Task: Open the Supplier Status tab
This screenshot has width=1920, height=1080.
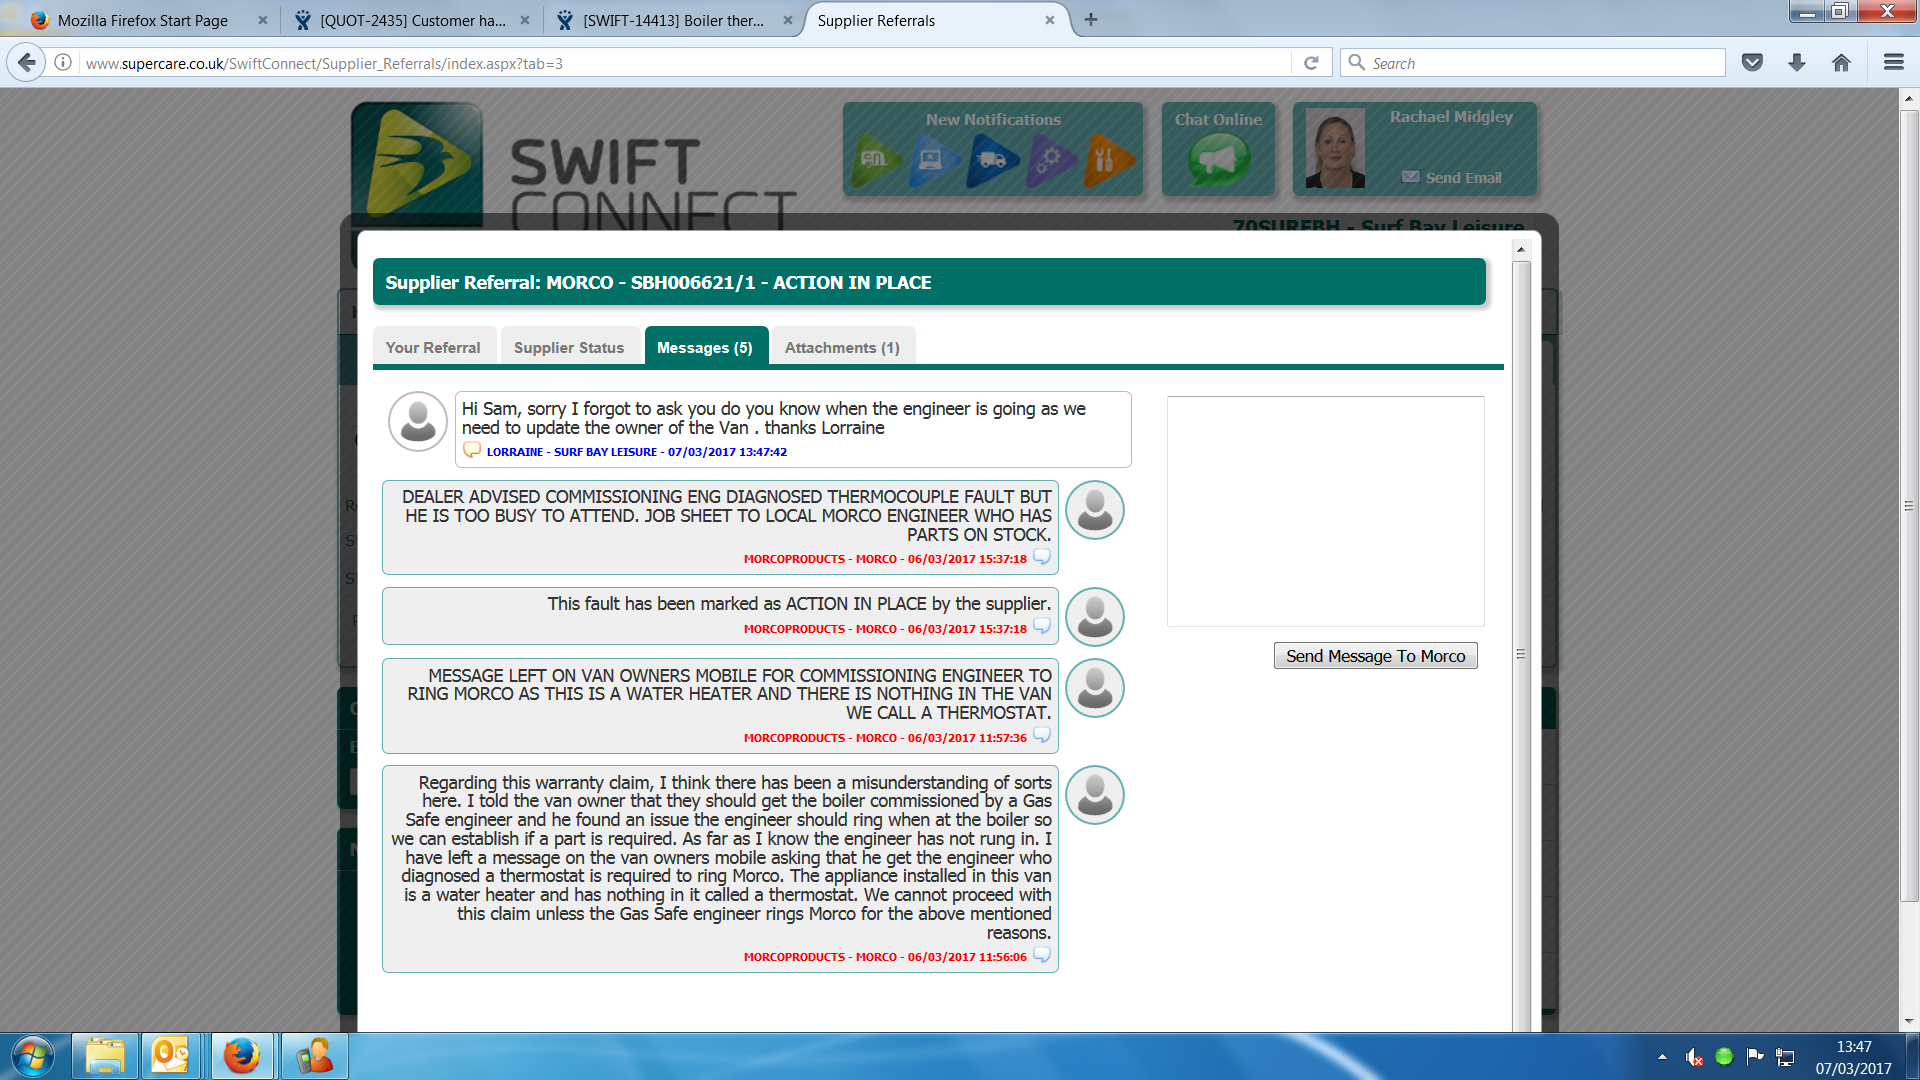Action: click(569, 348)
